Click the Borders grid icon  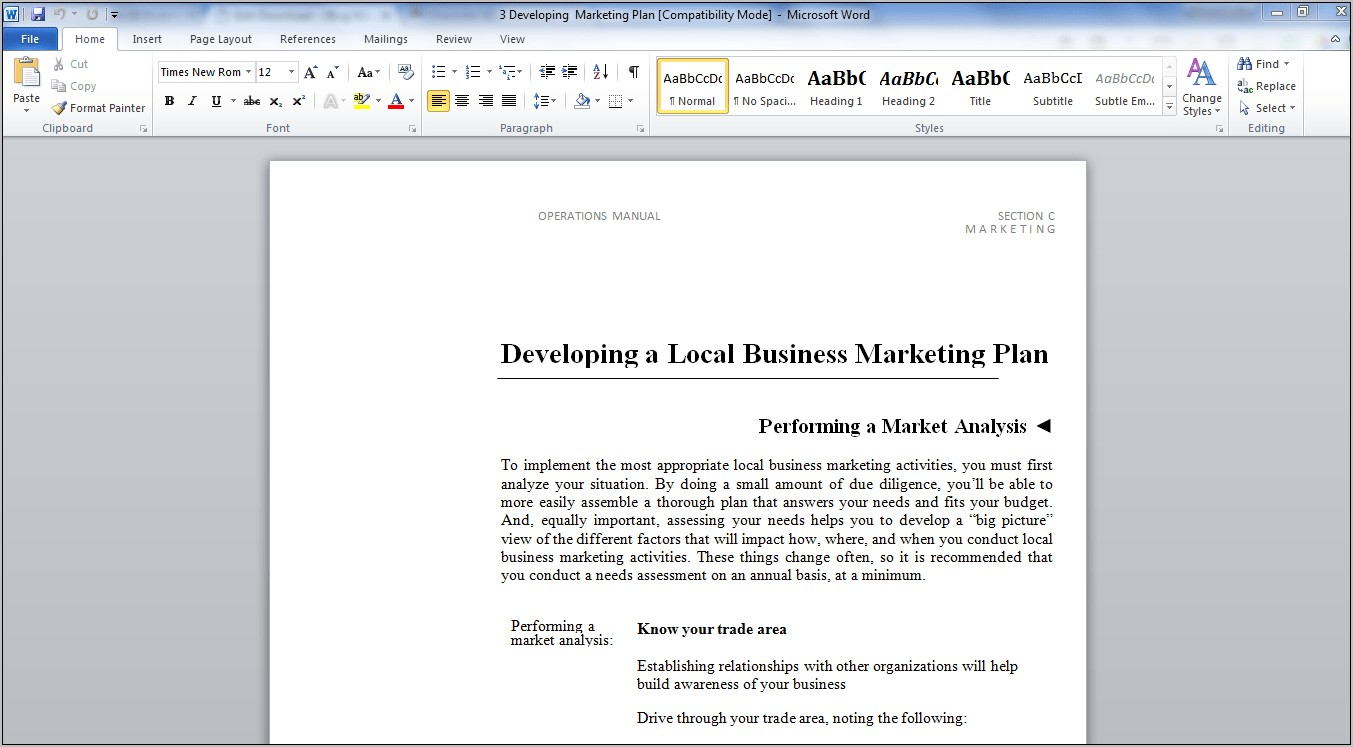[x=615, y=101]
